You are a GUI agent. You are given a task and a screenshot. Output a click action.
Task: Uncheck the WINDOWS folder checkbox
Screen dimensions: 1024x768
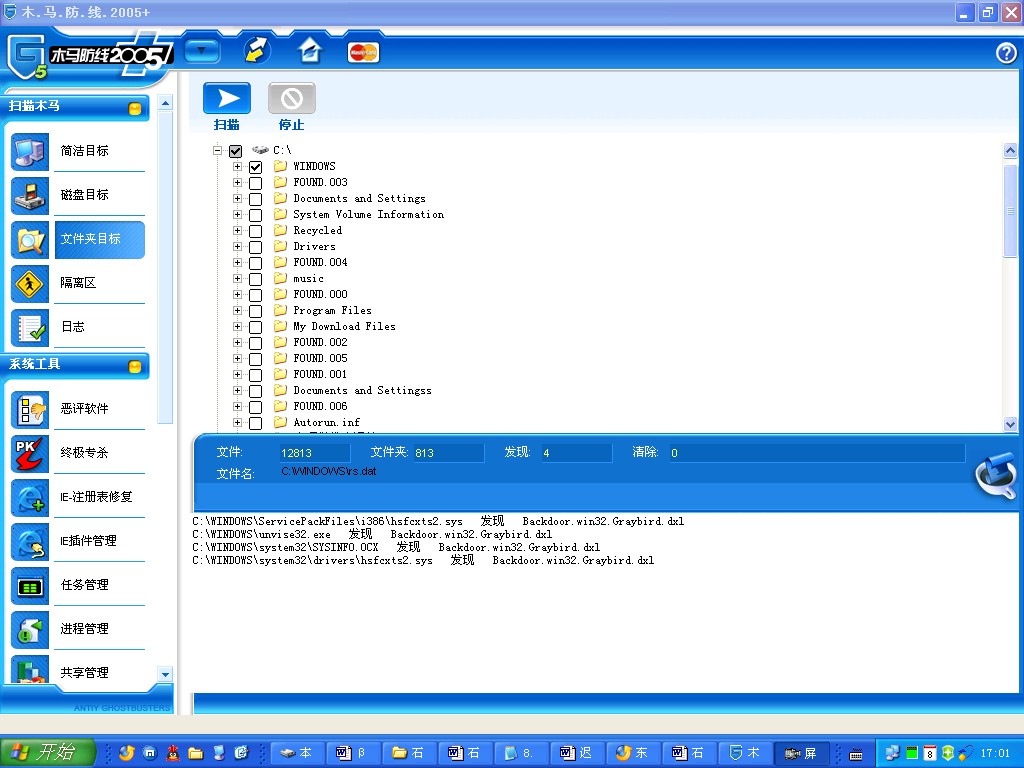point(255,167)
